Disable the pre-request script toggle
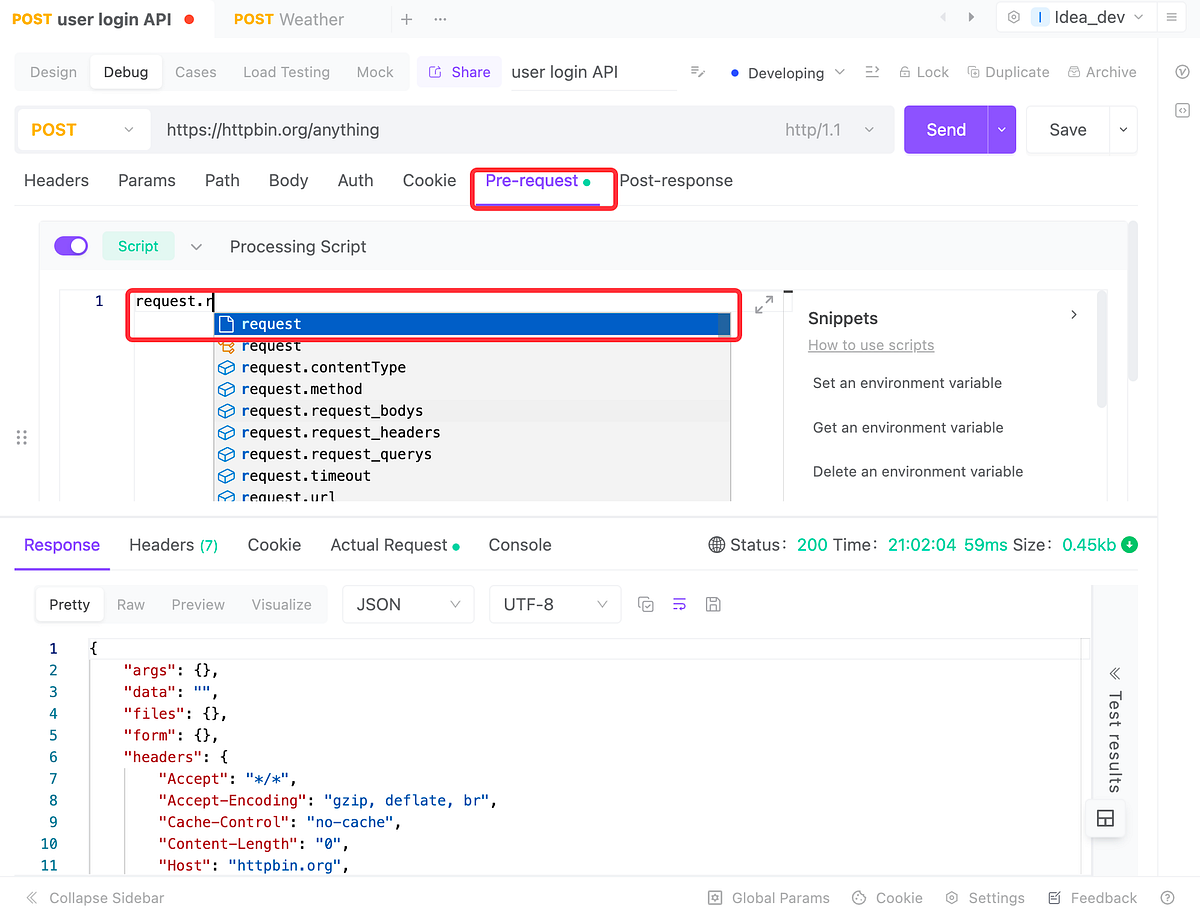 click(x=71, y=245)
